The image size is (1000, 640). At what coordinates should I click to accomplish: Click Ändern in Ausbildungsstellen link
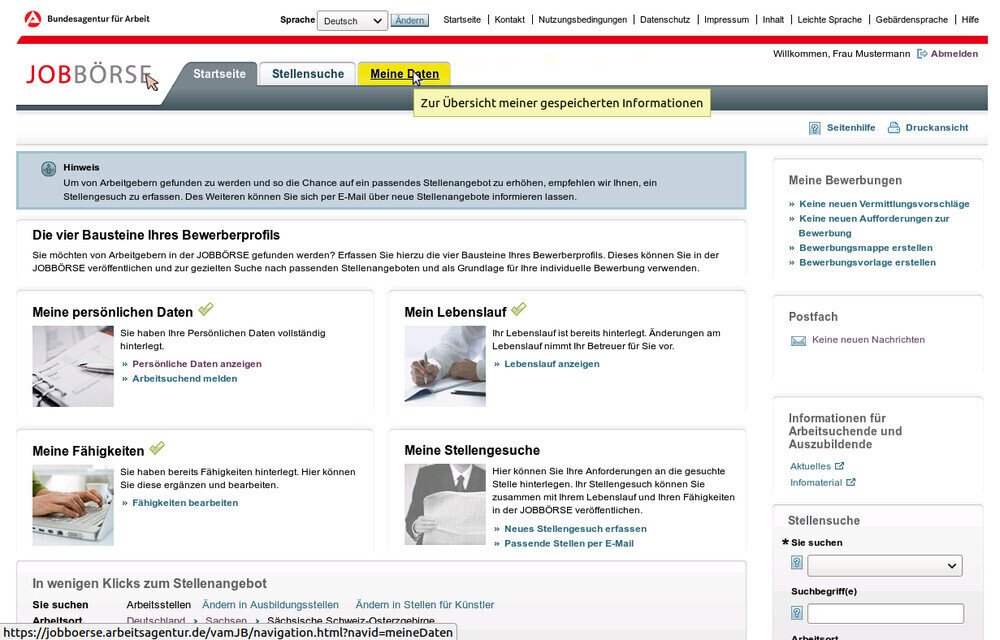coord(270,604)
